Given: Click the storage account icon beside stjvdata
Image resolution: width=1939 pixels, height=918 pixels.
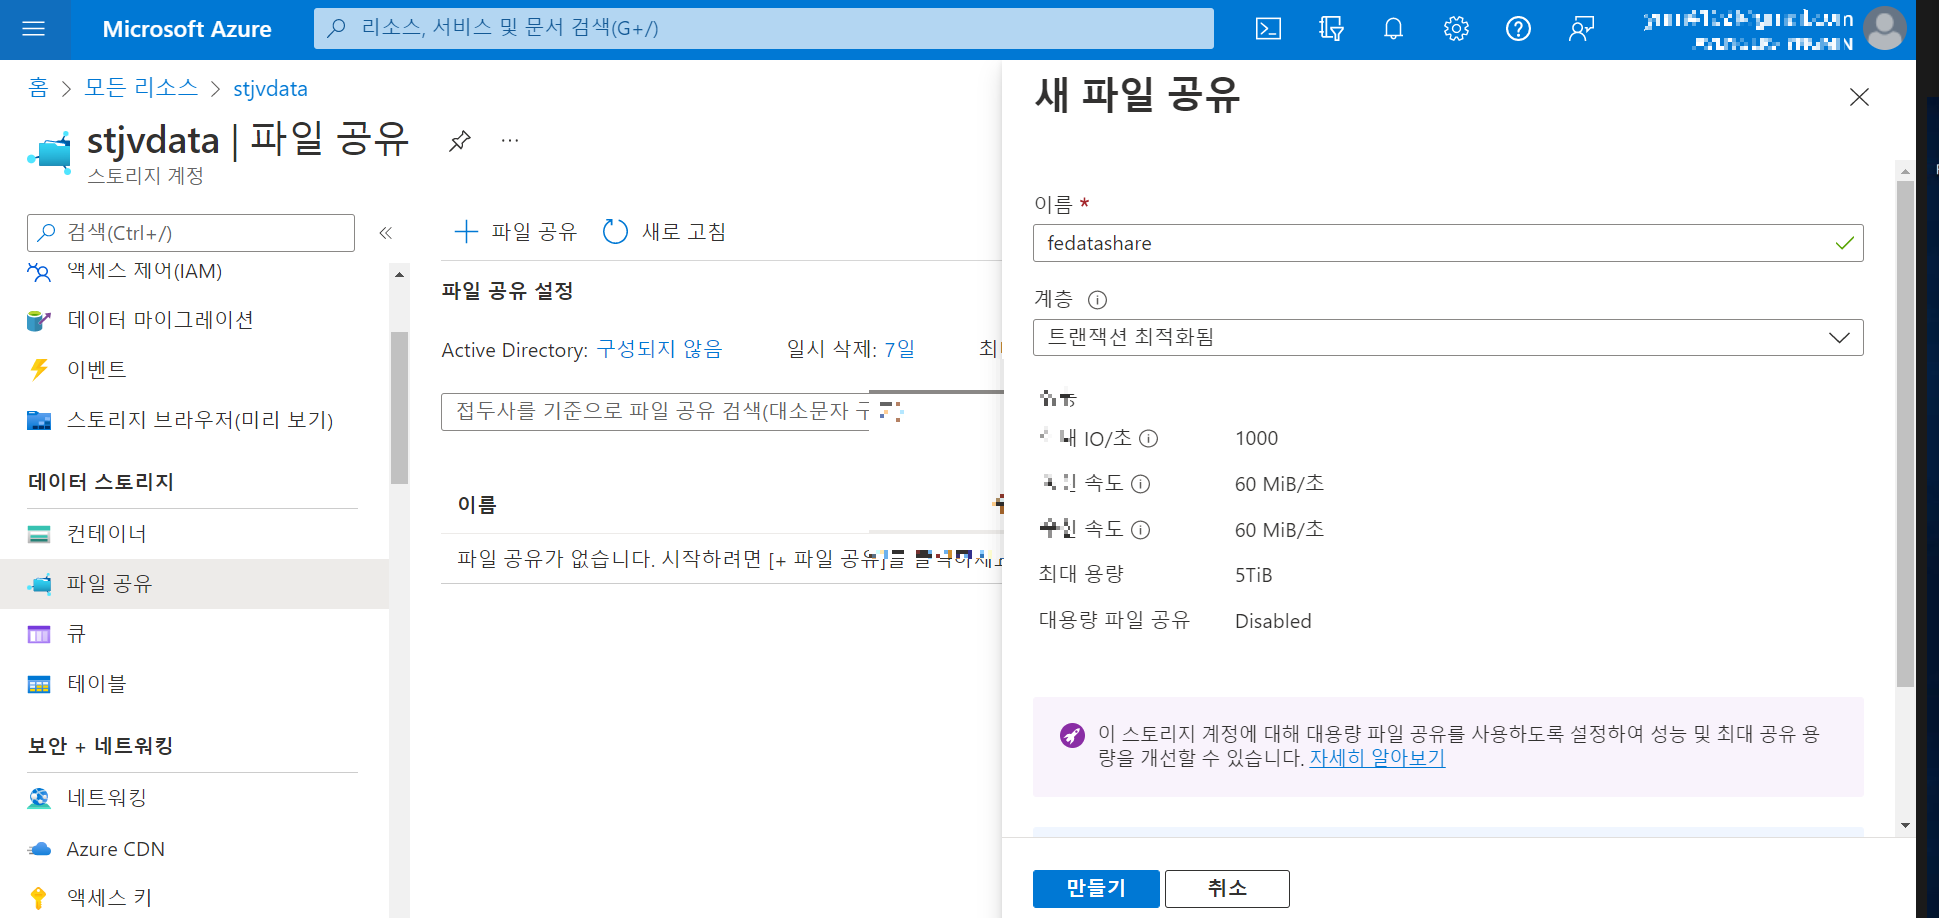Looking at the screenshot, I should (50, 153).
